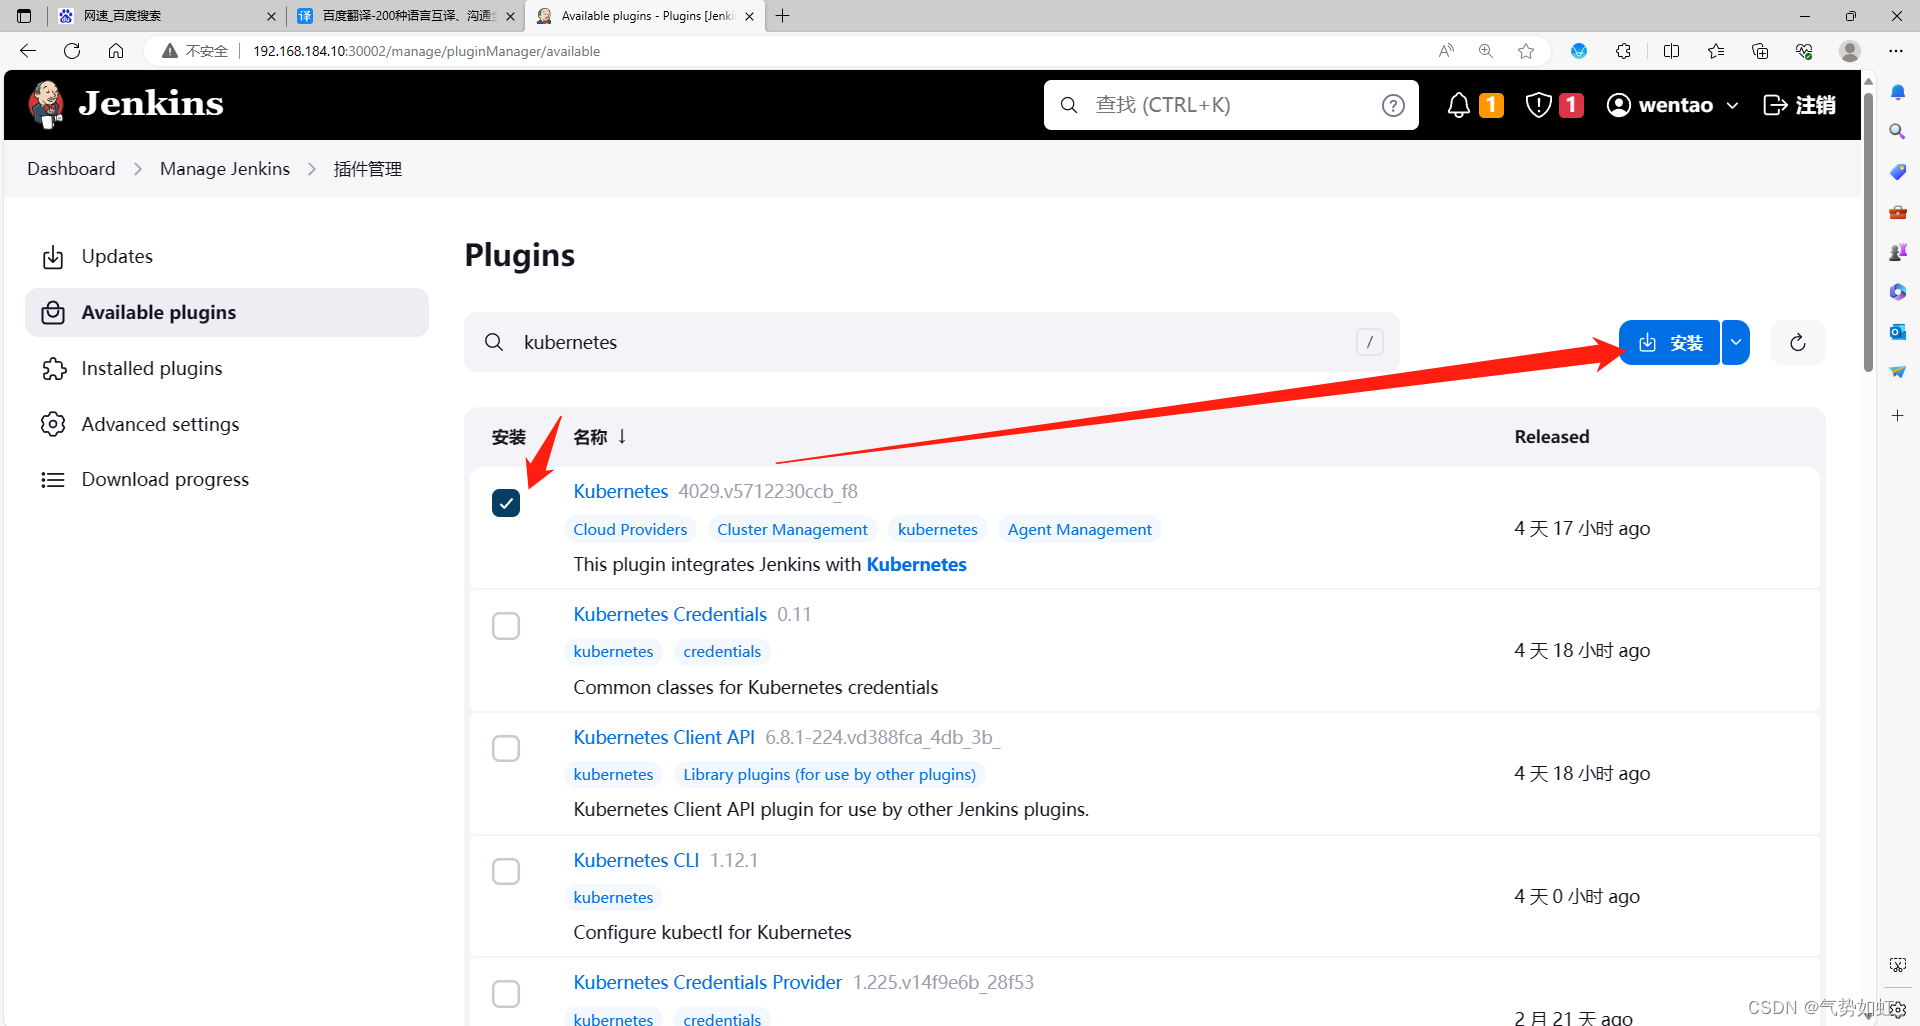The width and height of the screenshot is (1920, 1026).
Task: Click the tab actions menu icon
Action: tap(24, 16)
